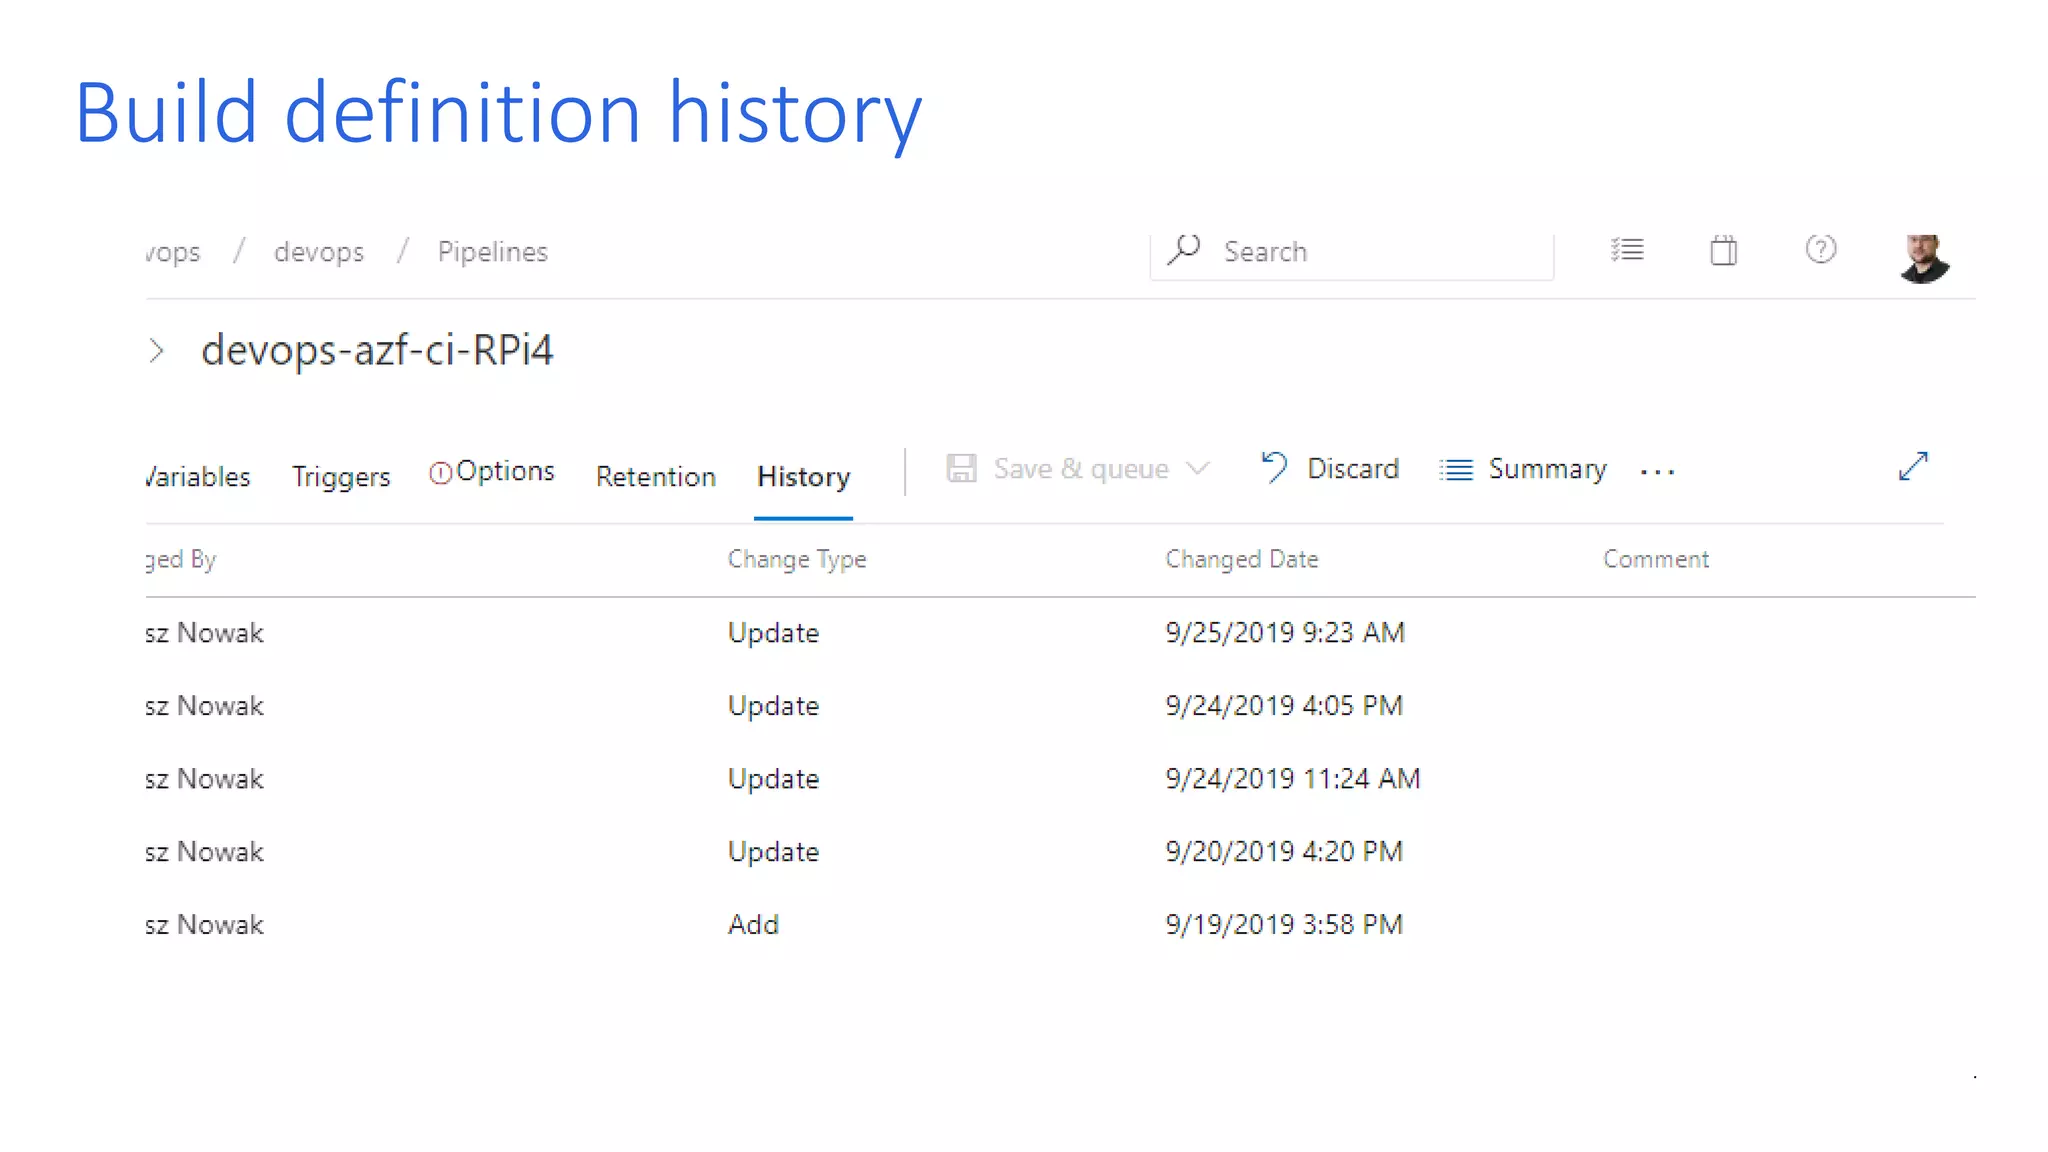This screenshot has height=1152, width=2048.
Task: Open the Options tab
Action: click(x=492, y=471)
